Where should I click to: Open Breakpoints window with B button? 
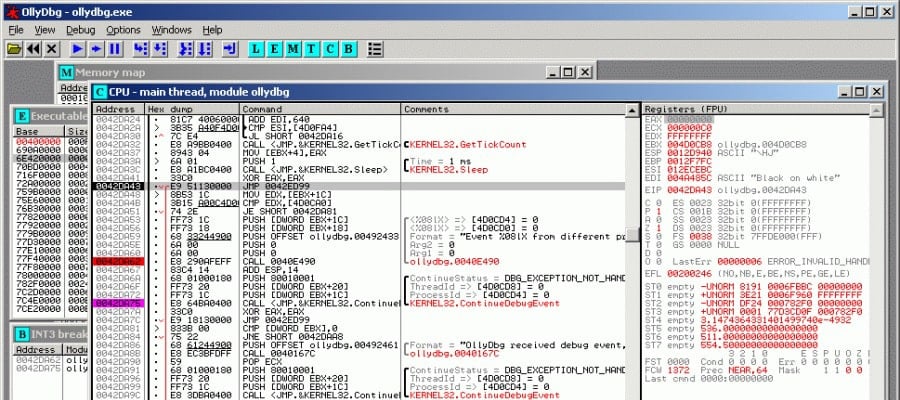(x=348, y=49)
